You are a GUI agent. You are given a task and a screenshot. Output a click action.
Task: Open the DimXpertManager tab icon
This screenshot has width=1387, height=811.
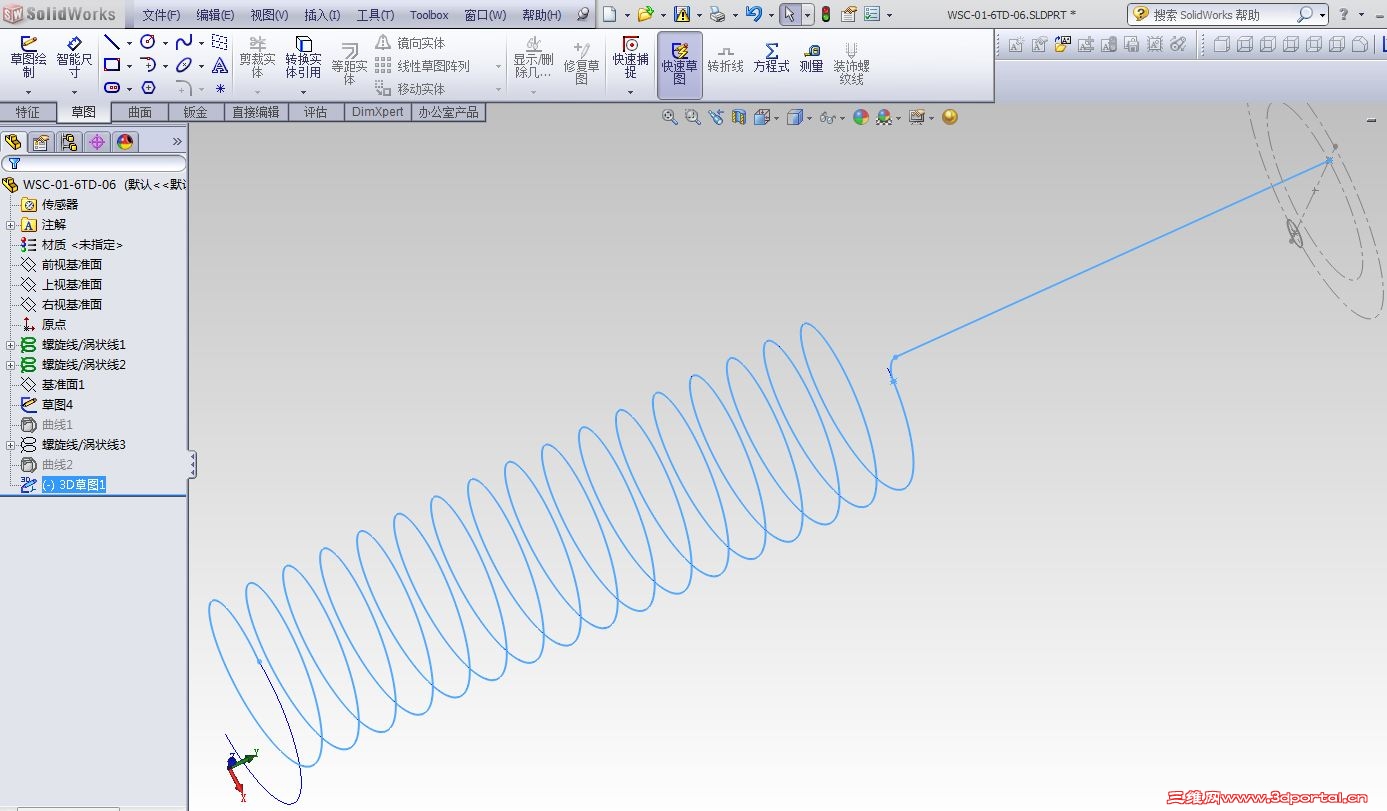(x=96, y=142)
